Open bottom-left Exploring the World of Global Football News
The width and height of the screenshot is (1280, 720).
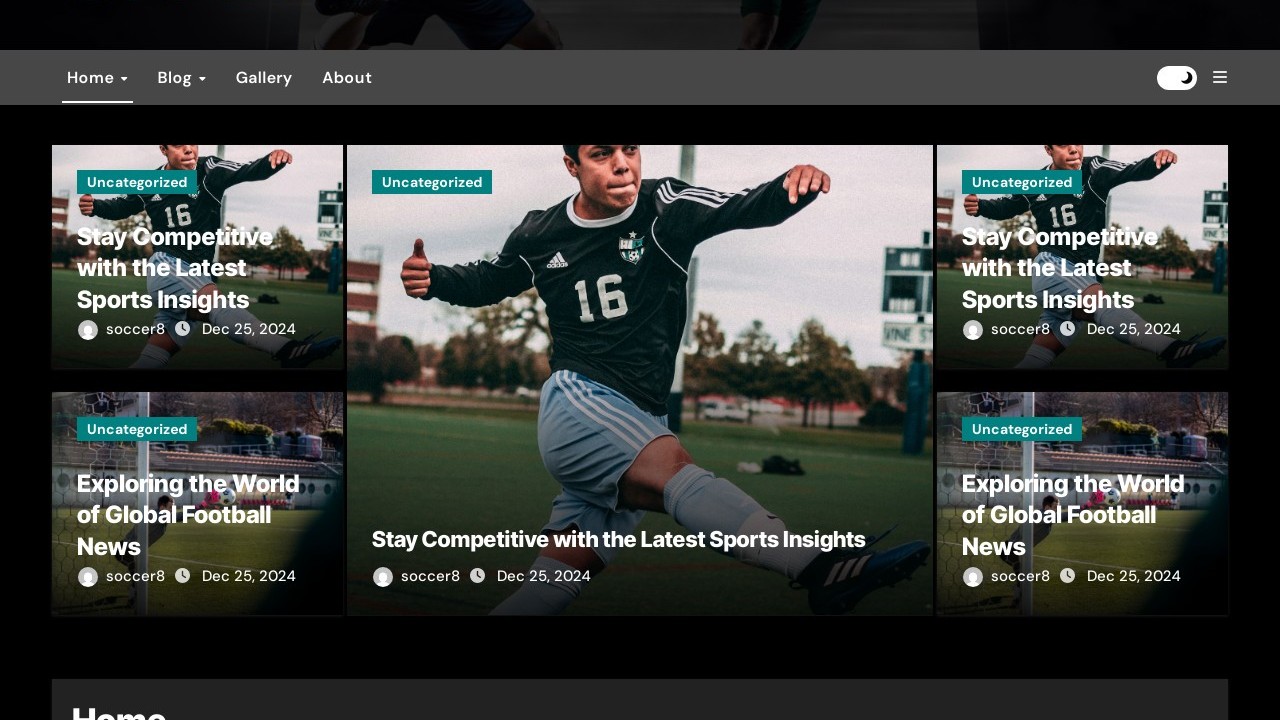(x=188, y=515)
